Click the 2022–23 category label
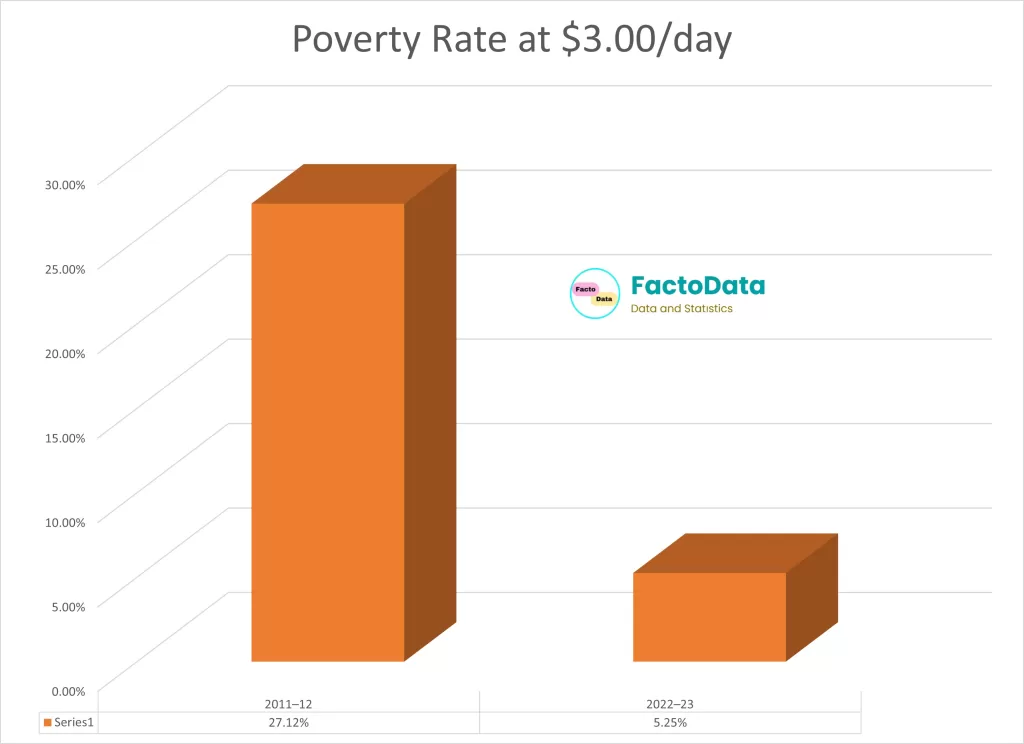Image resolution: width=1024 pixels, height=744 pixels. click(x=670, y=702)
